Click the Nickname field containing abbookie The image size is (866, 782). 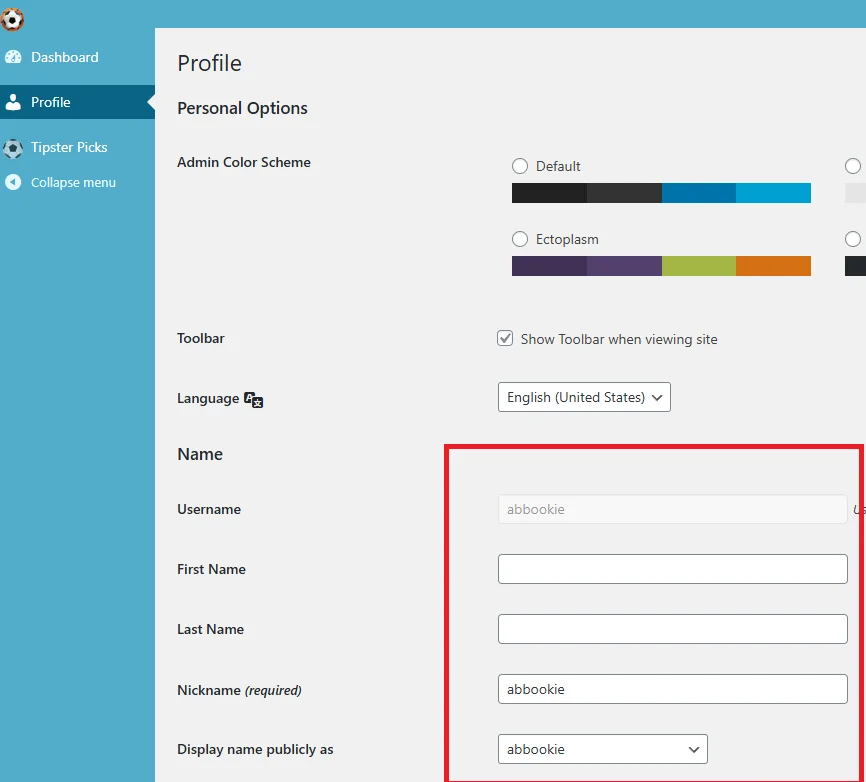[x=672, y=689]
